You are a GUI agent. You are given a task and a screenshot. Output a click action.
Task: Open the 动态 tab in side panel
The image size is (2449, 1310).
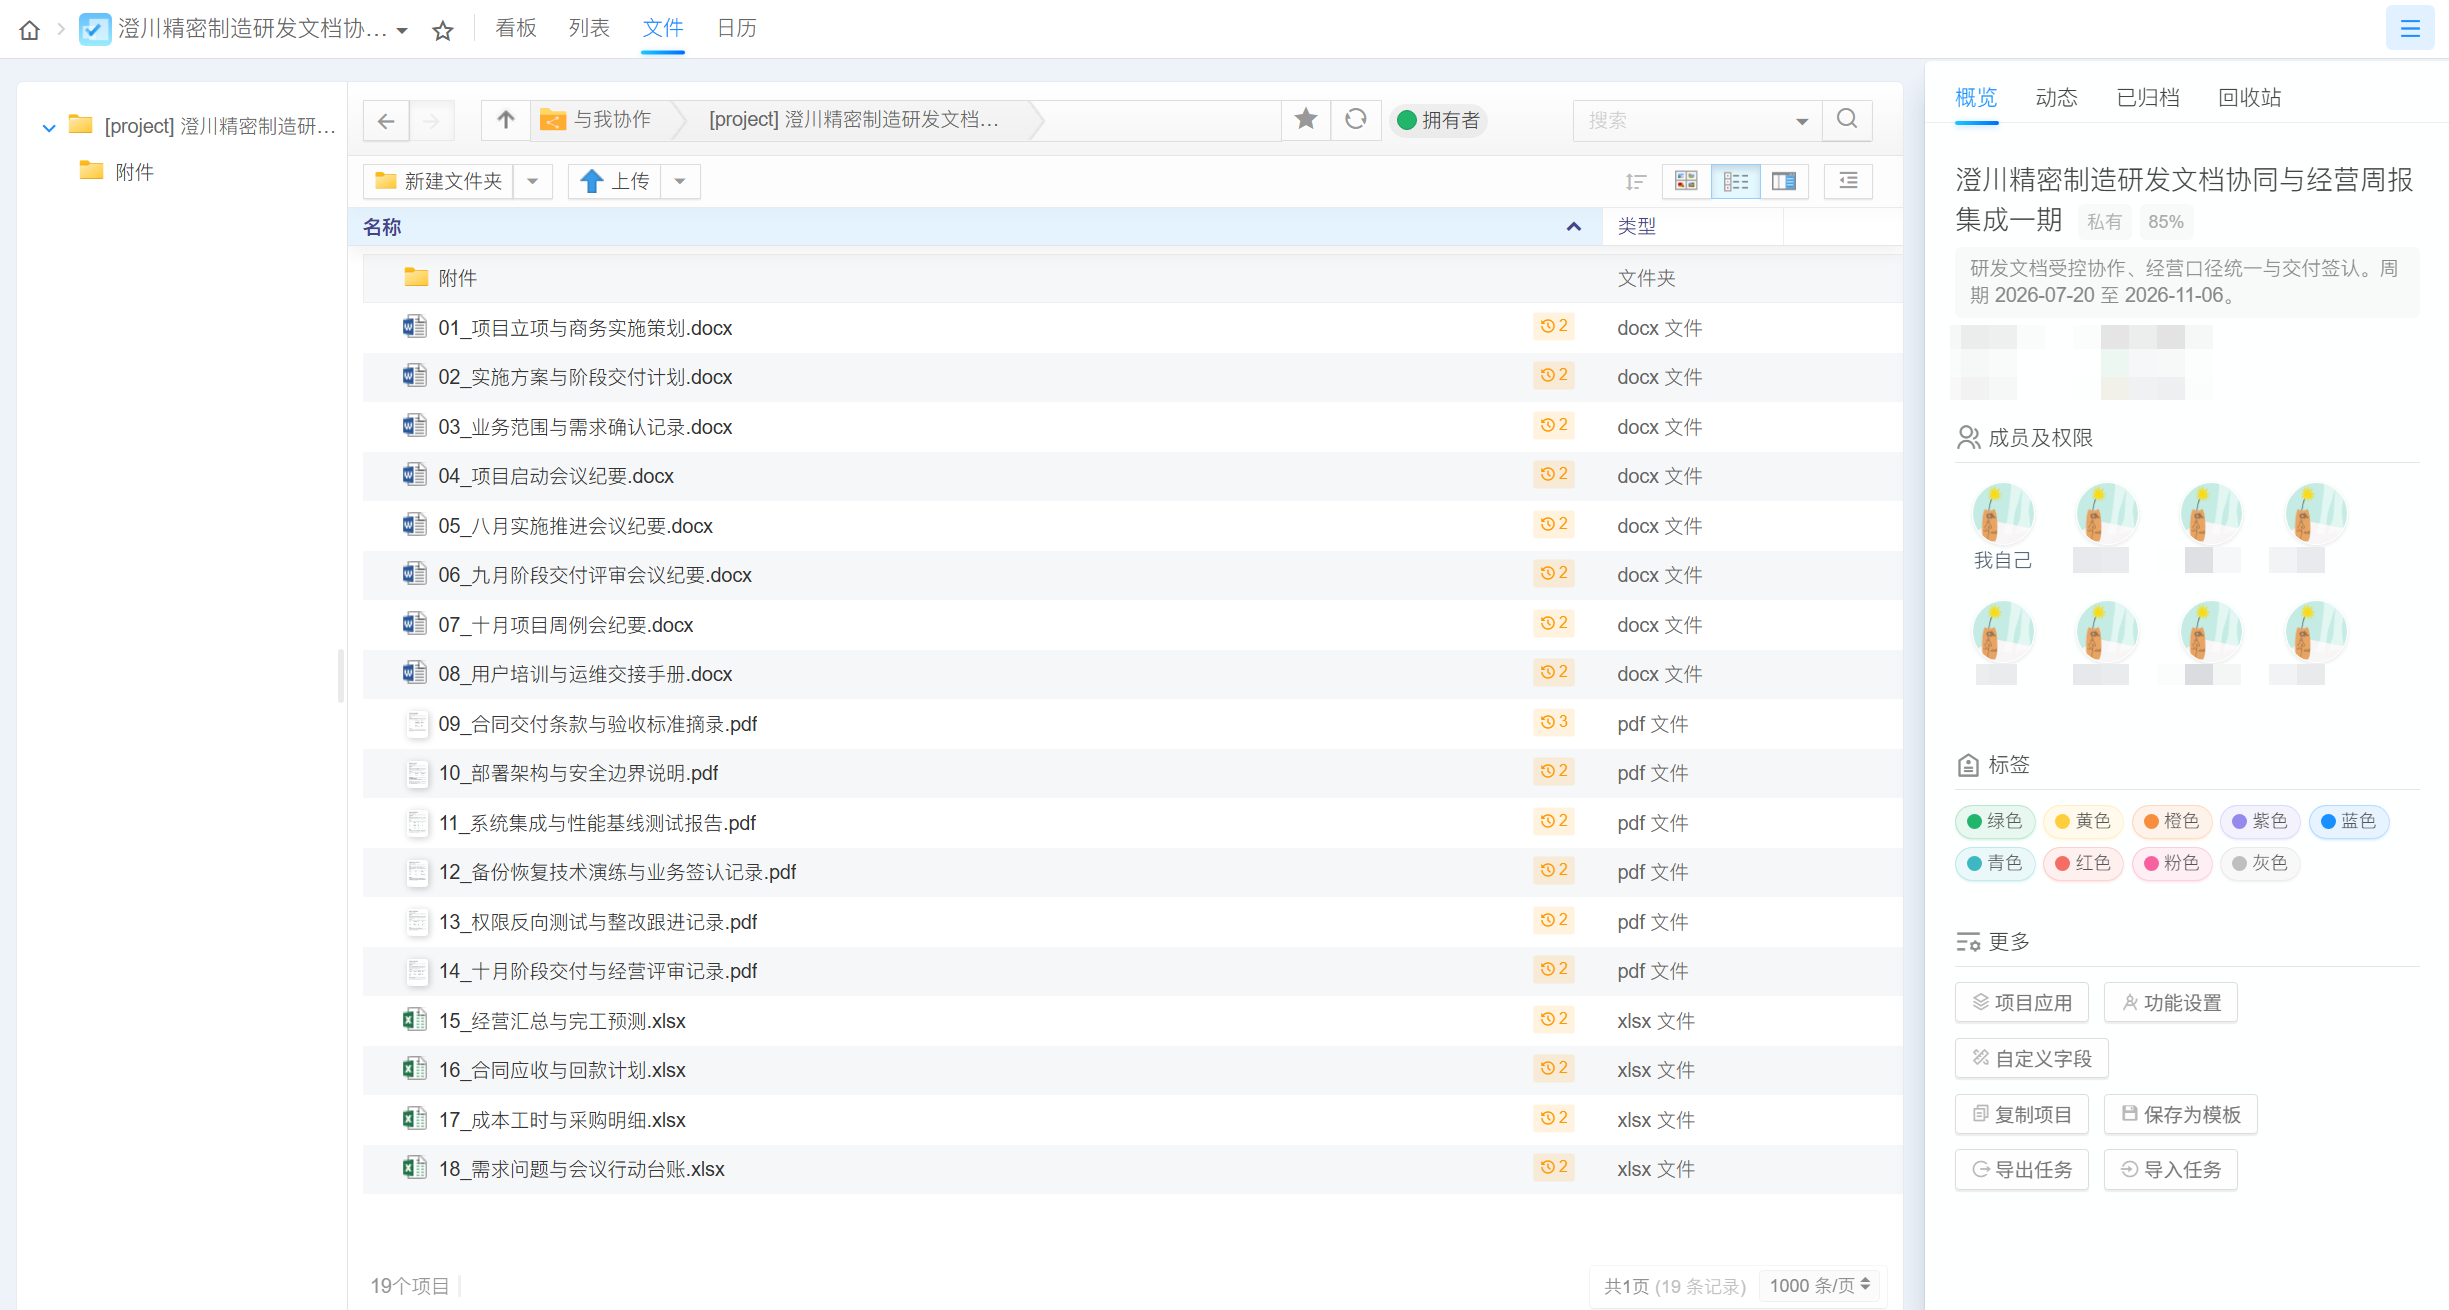pos(2056,97)
